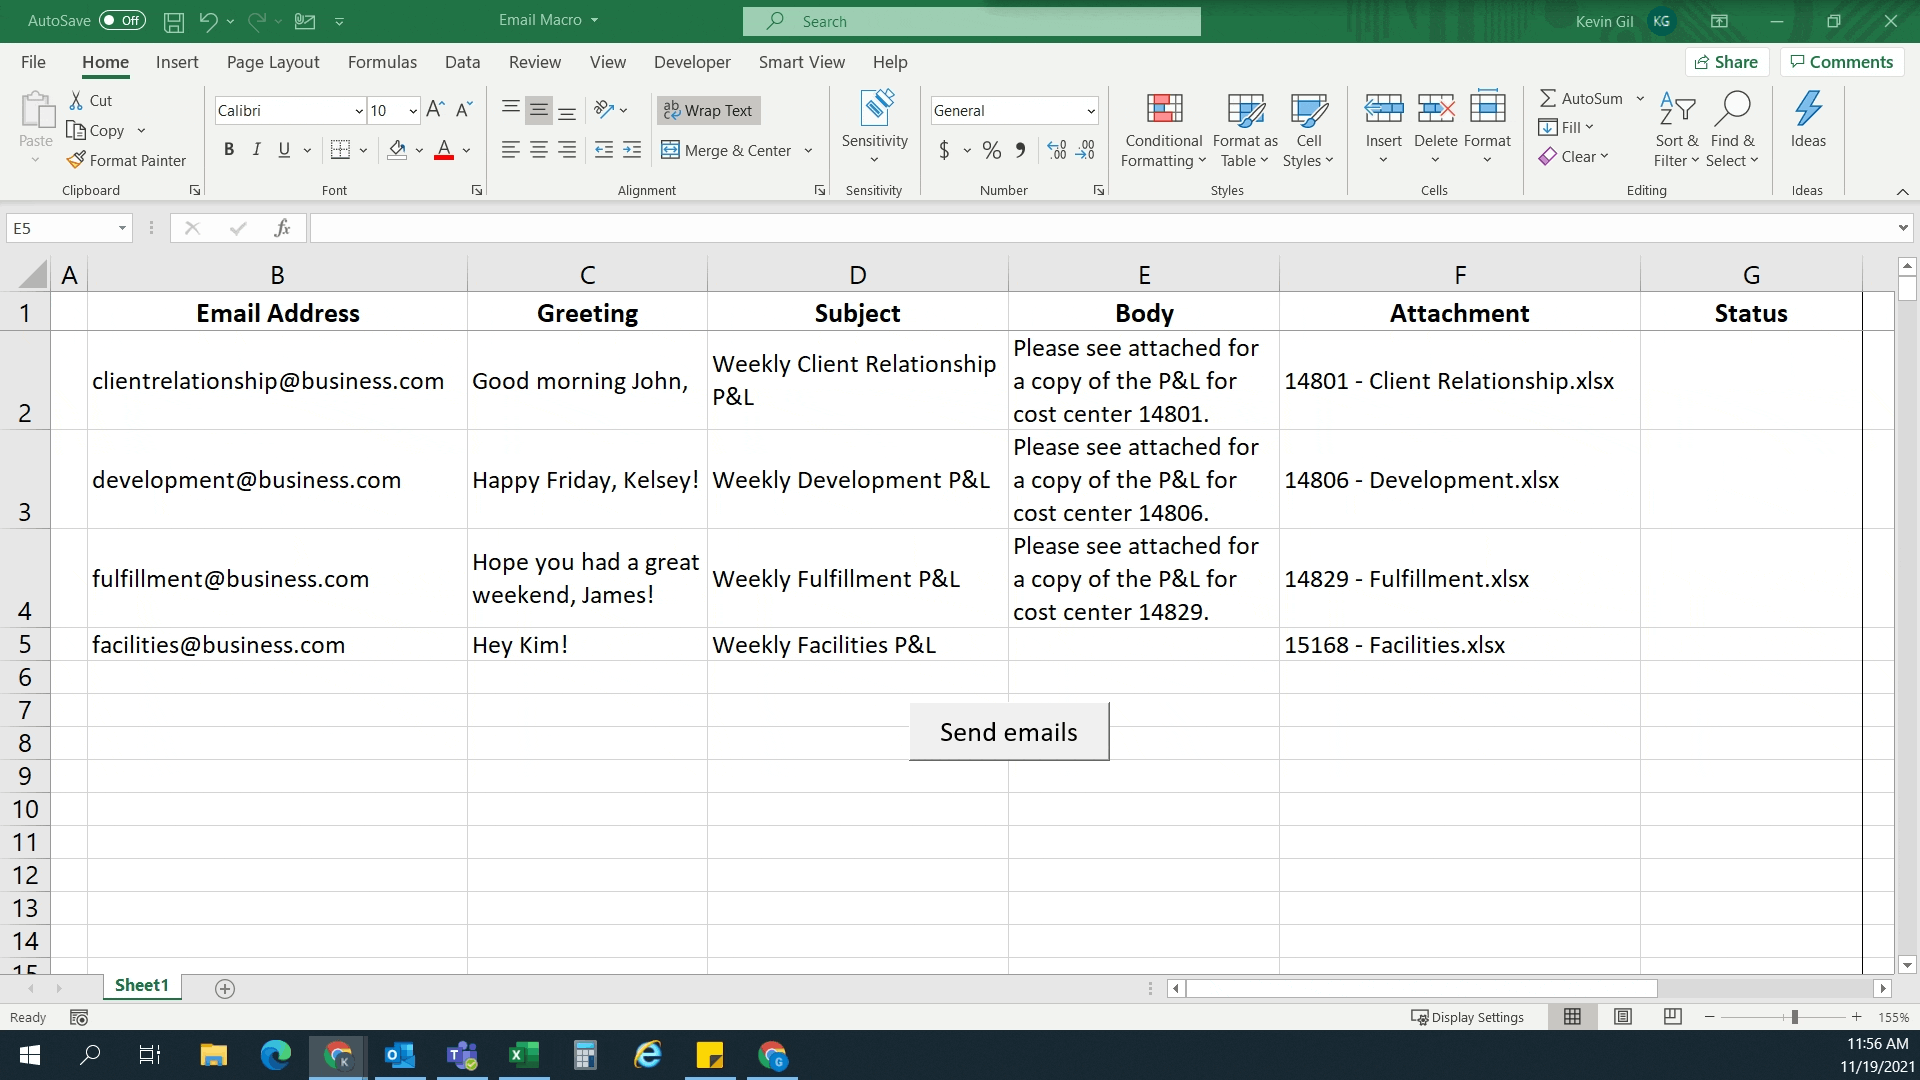Add a new sheet with plus icon
Screen dimensions: 1920x1080
pos(225,989)
